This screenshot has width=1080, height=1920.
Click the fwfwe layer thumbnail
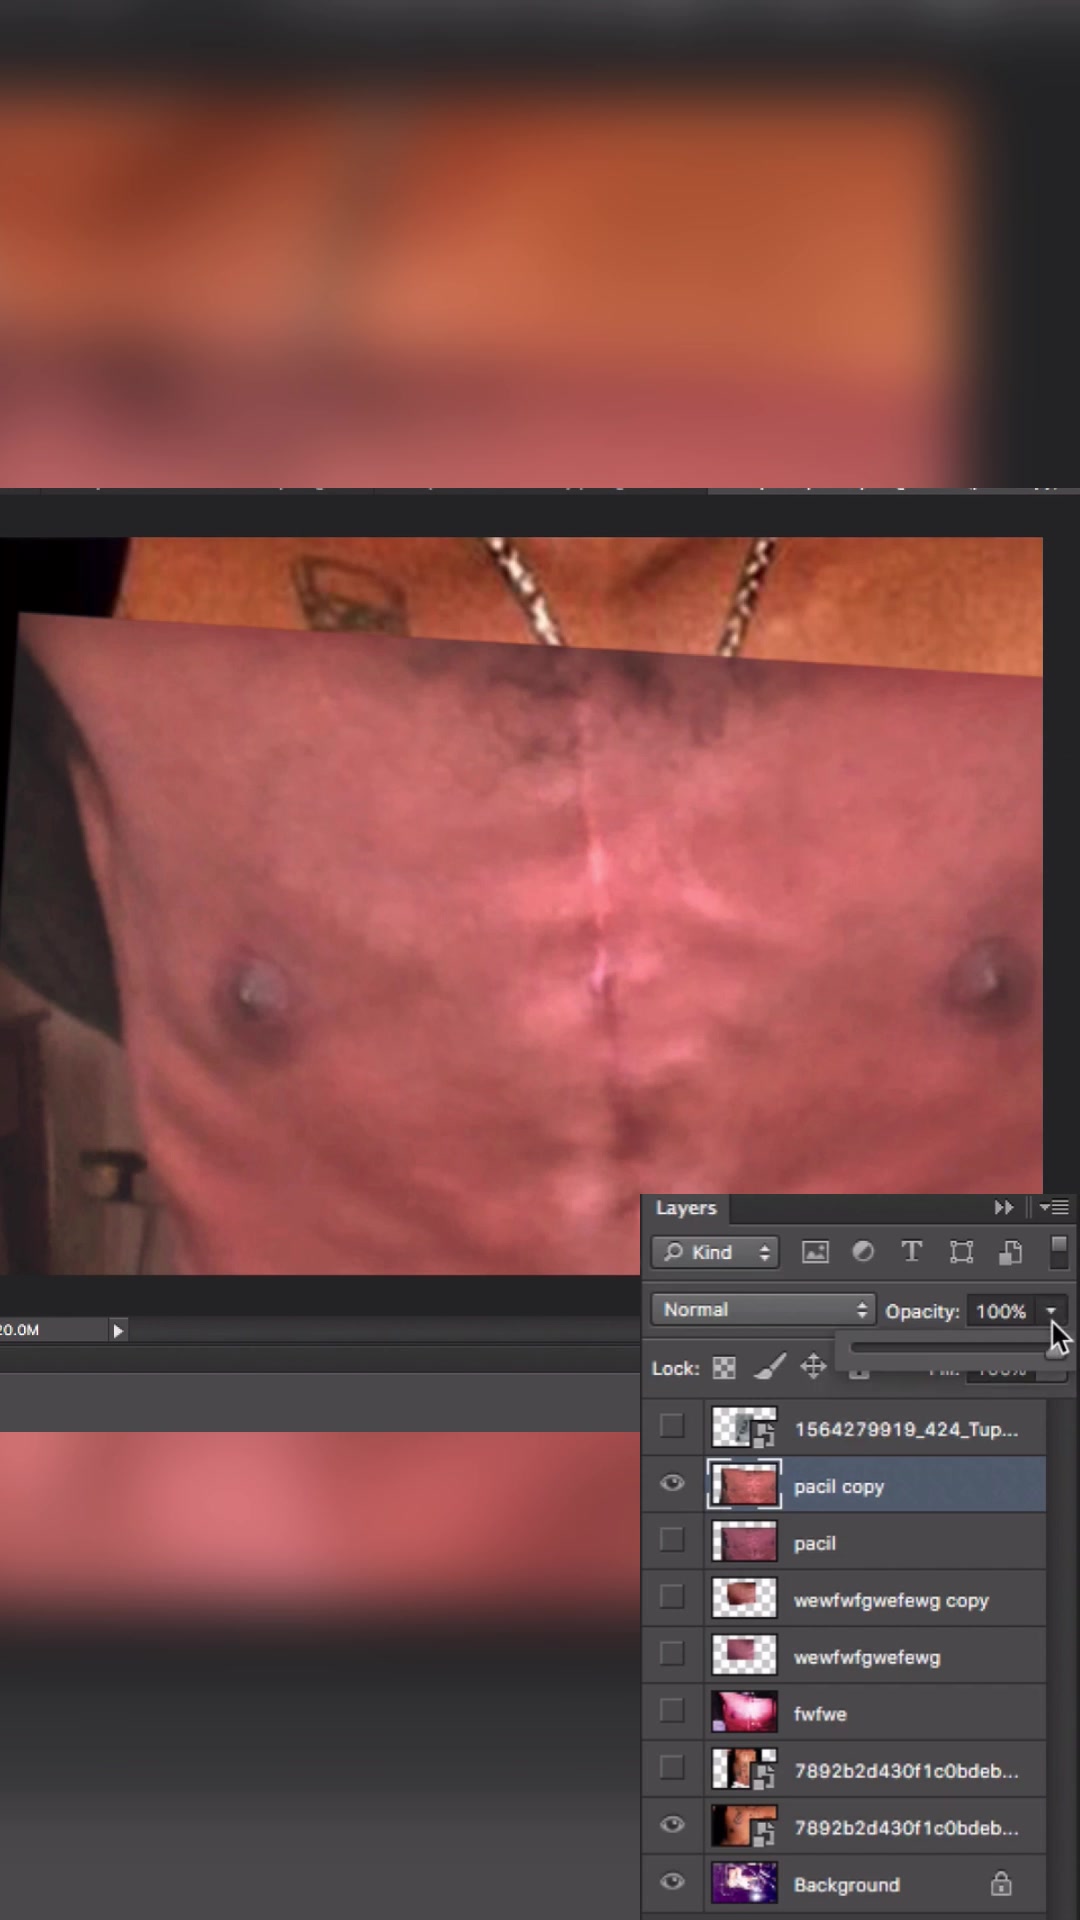pyautogui.click(x=744, y=1713)
